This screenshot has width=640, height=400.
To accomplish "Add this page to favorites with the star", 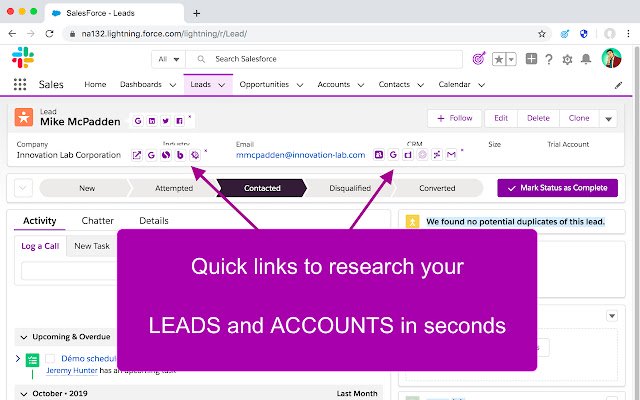I will coord(499,59).
